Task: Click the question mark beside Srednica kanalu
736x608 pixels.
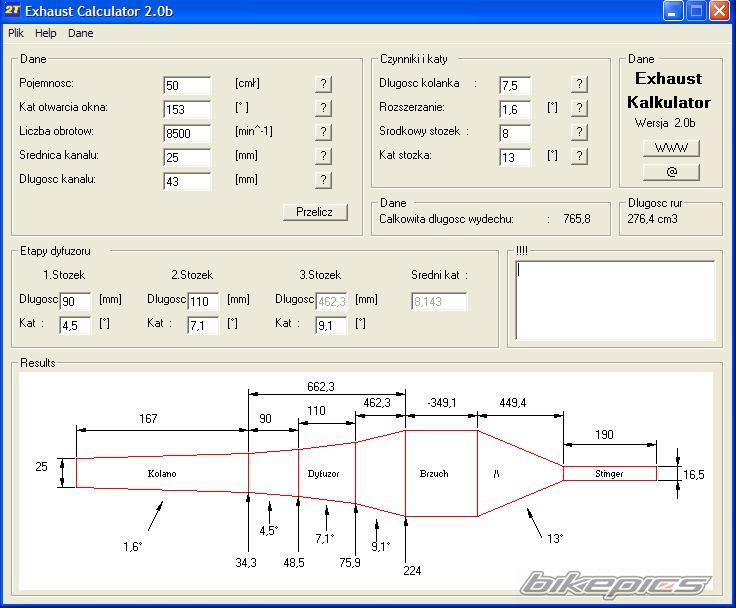Action: (323, 156)
